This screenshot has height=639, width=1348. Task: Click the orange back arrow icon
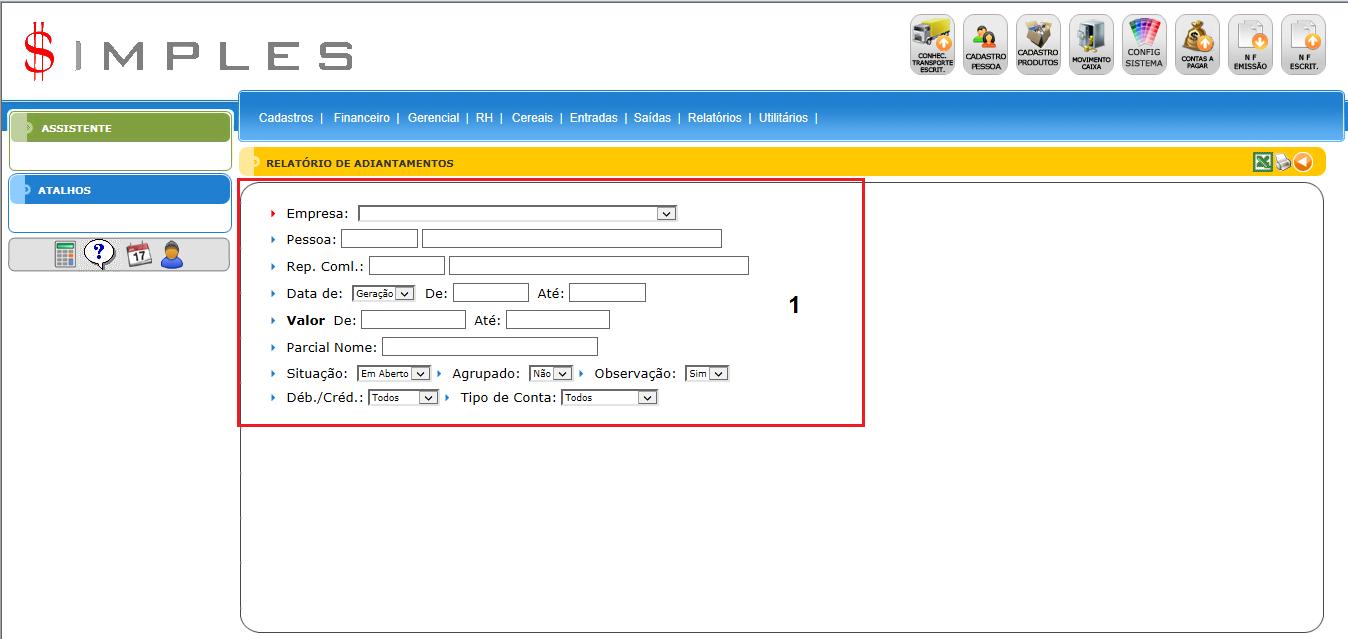click(1303, 162)
